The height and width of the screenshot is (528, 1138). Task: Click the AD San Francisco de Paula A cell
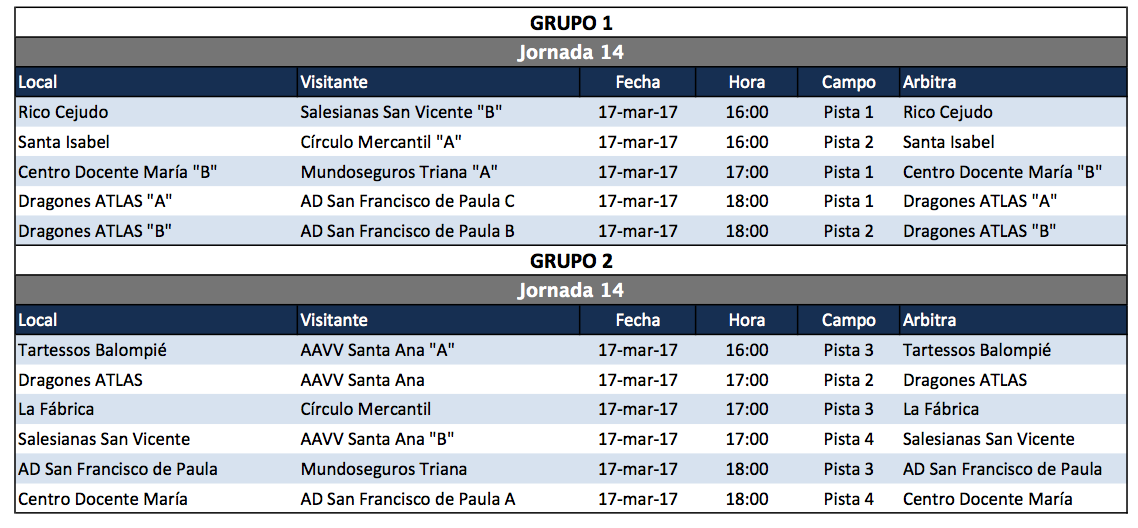point(408,499)
